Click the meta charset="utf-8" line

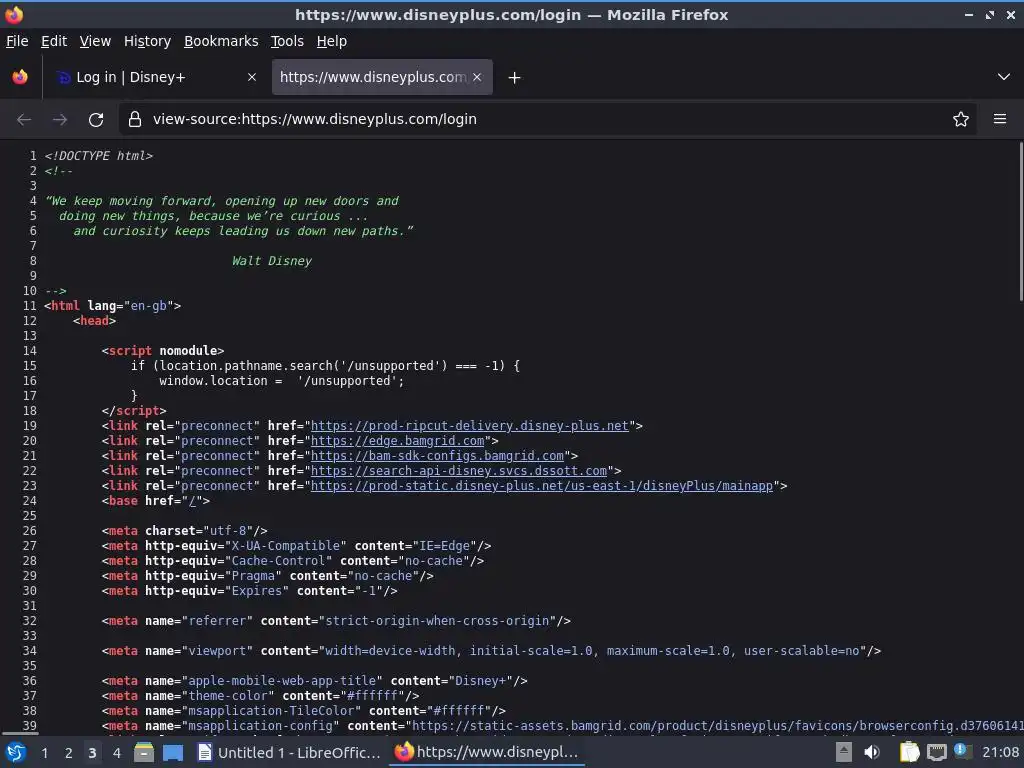[x=185, y=531]
